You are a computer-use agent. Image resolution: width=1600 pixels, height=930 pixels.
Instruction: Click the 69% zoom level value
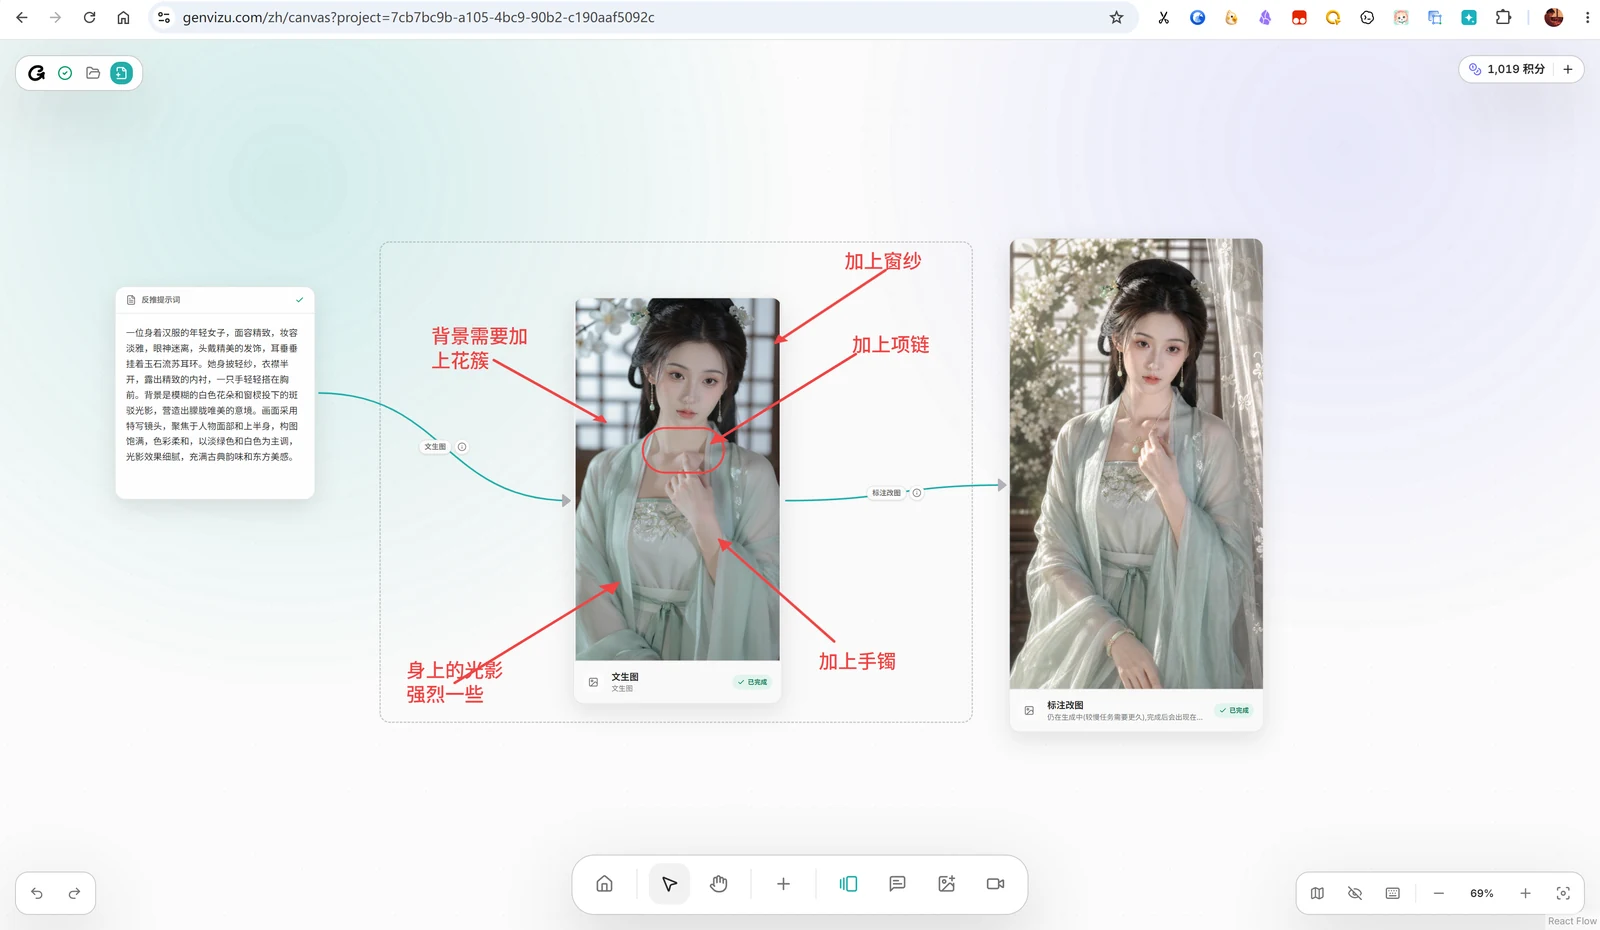[1482, 893]
